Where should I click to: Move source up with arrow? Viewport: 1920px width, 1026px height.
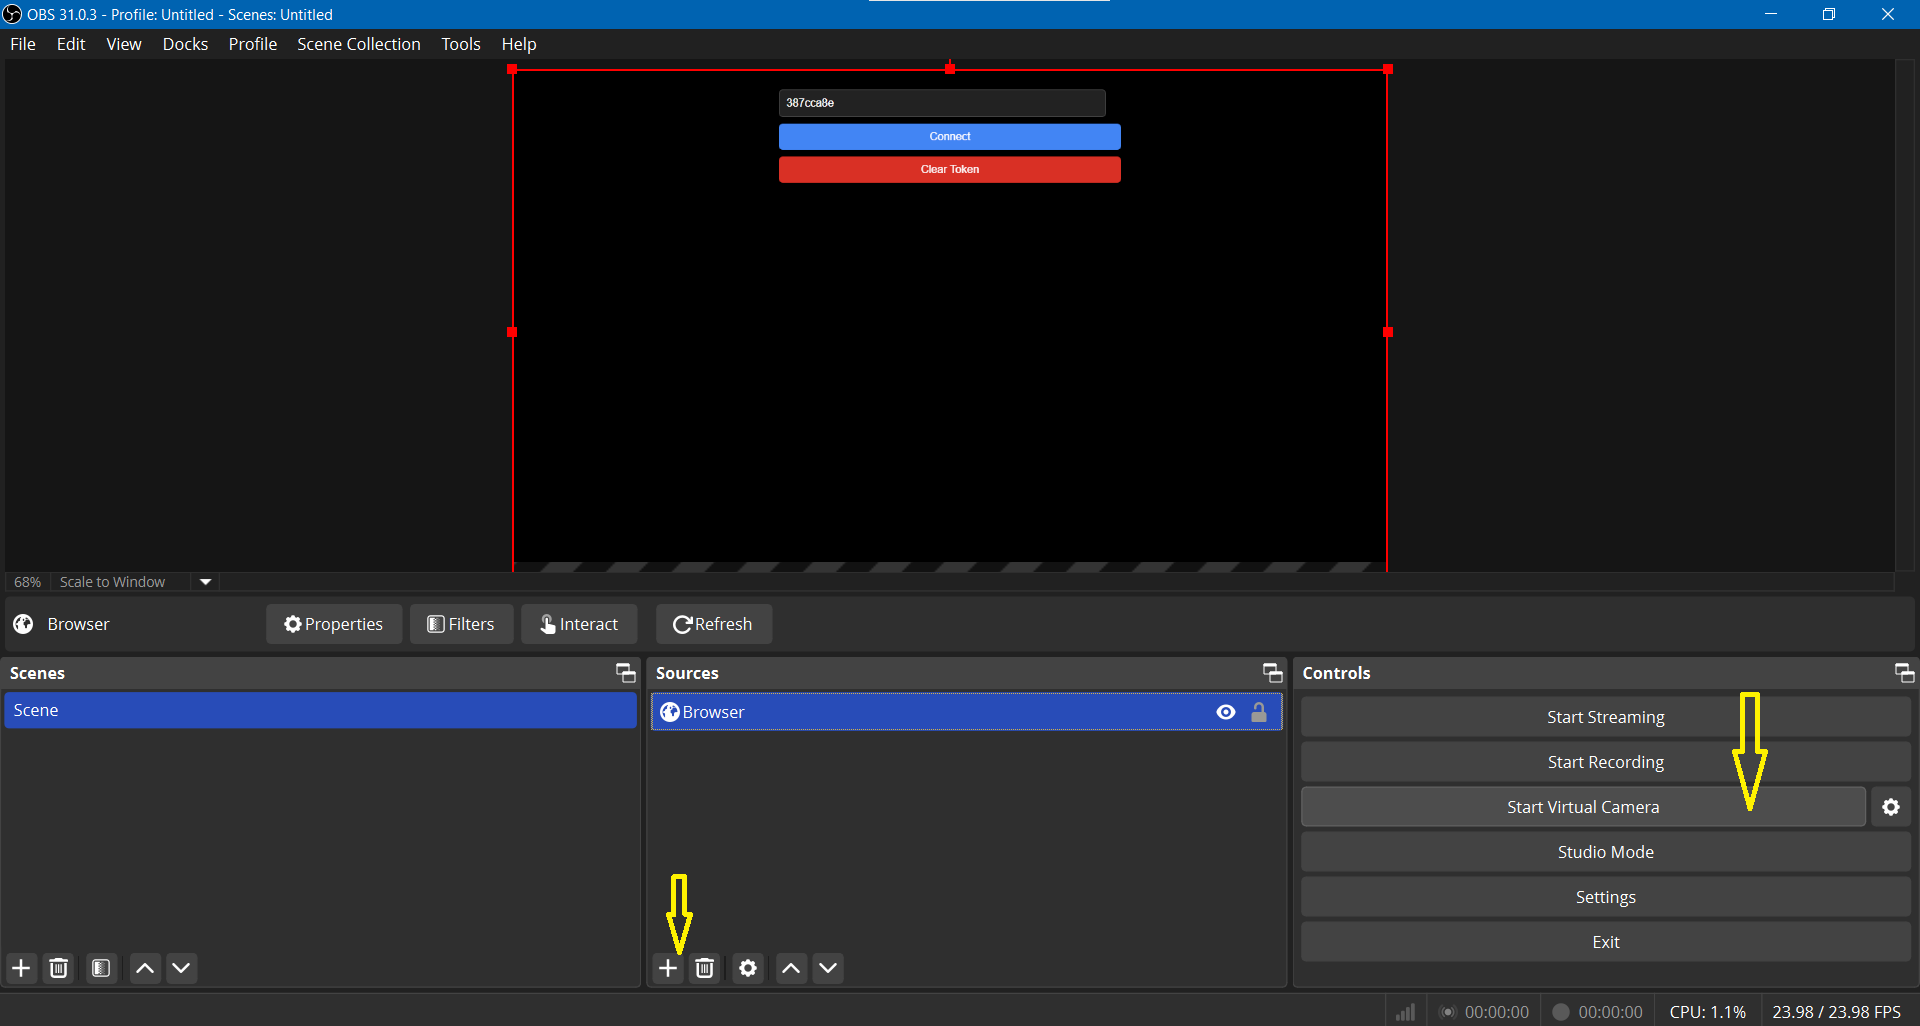click(x=791, y=968)
